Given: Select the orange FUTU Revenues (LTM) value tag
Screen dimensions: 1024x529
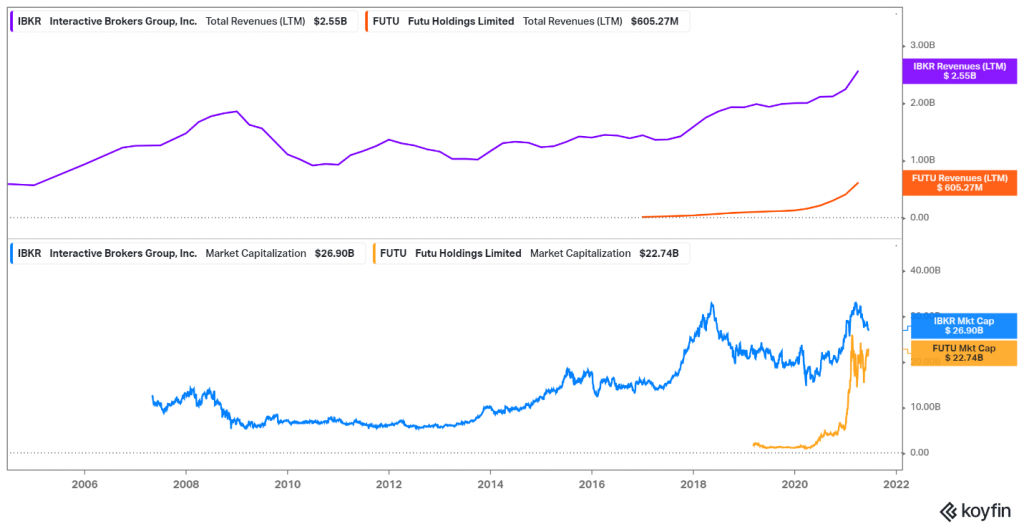Looking at the screenshot, I should click(x=959, y=182).
